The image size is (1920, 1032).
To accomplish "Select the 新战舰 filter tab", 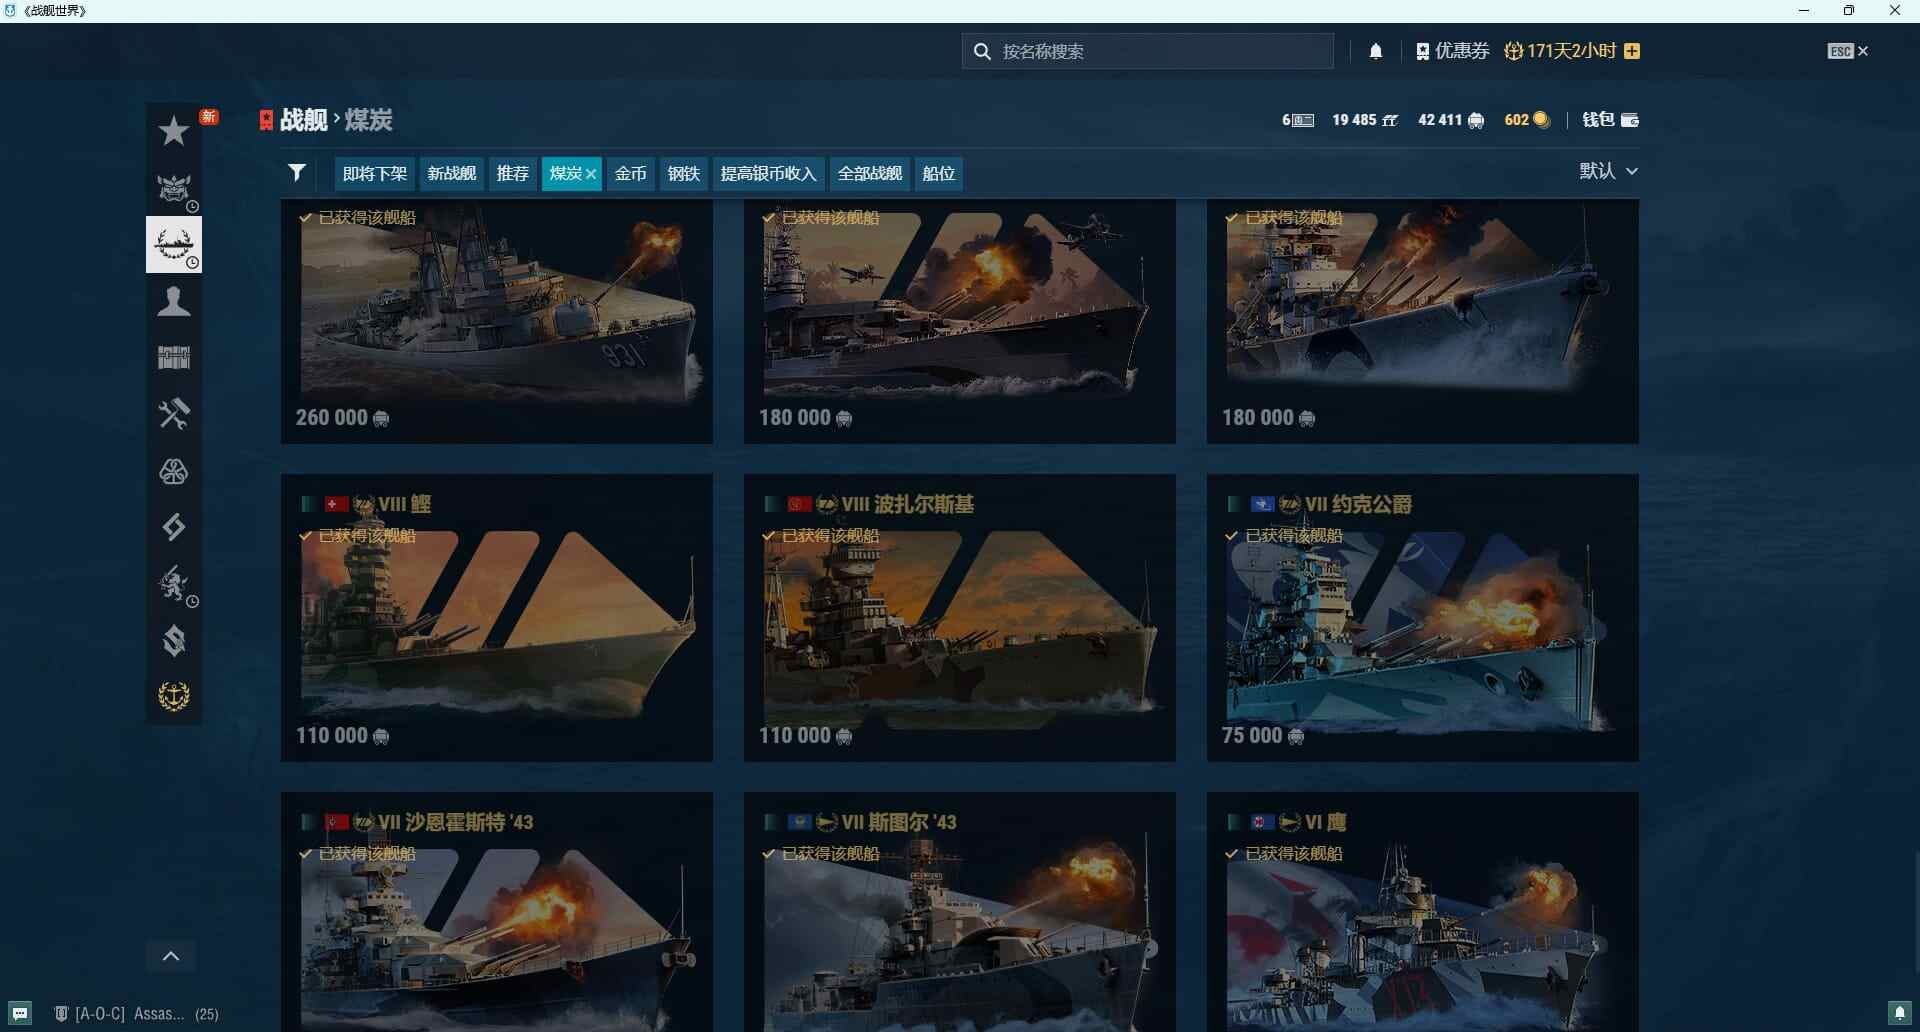I will tap(452, 173).
